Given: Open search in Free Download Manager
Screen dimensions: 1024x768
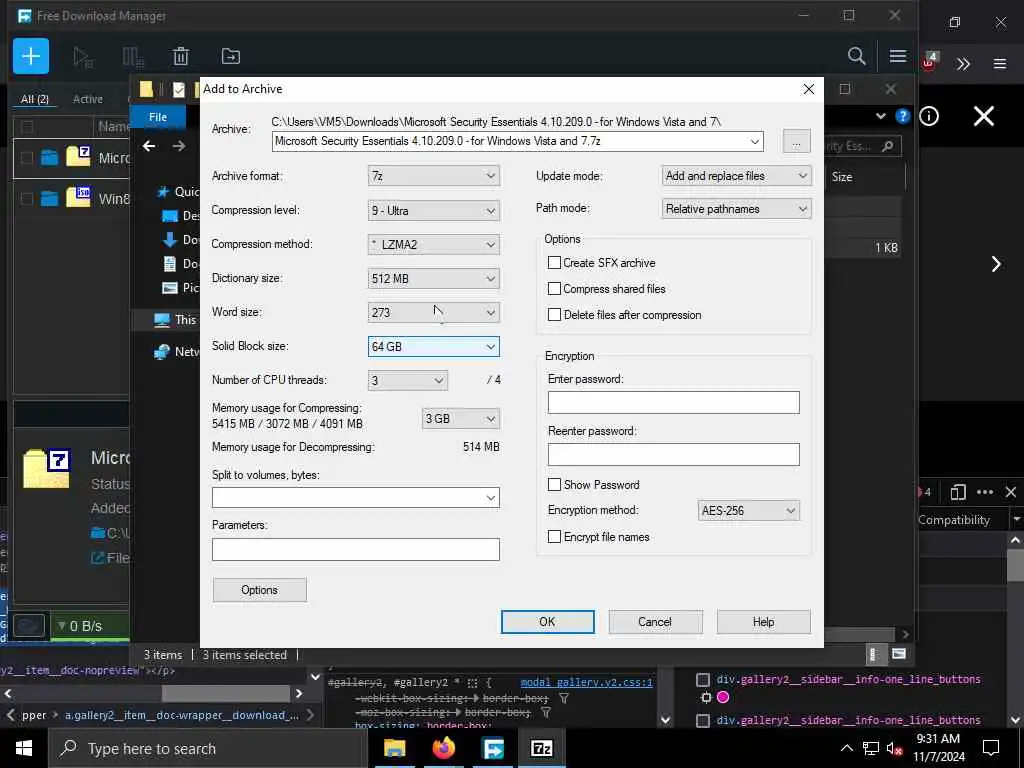Looking at the screenshot, I should pos(856,56).
